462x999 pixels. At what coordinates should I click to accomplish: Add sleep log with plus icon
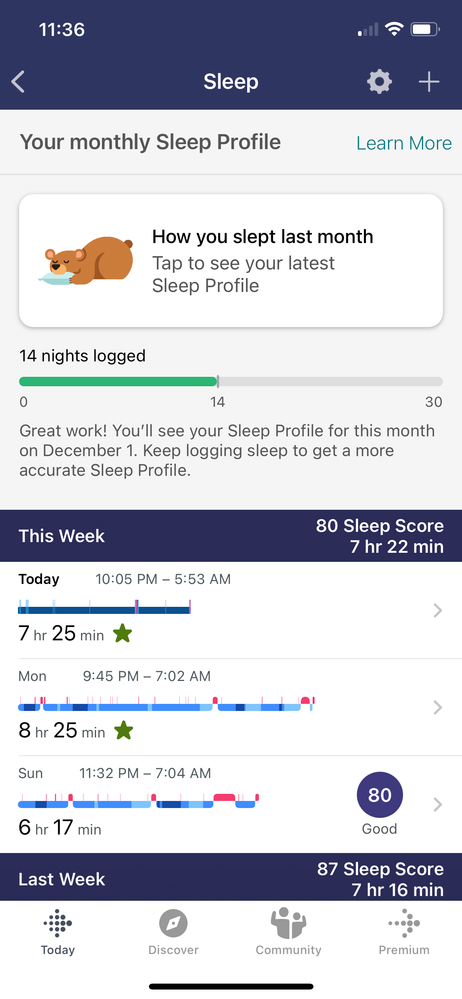point(429,82)
